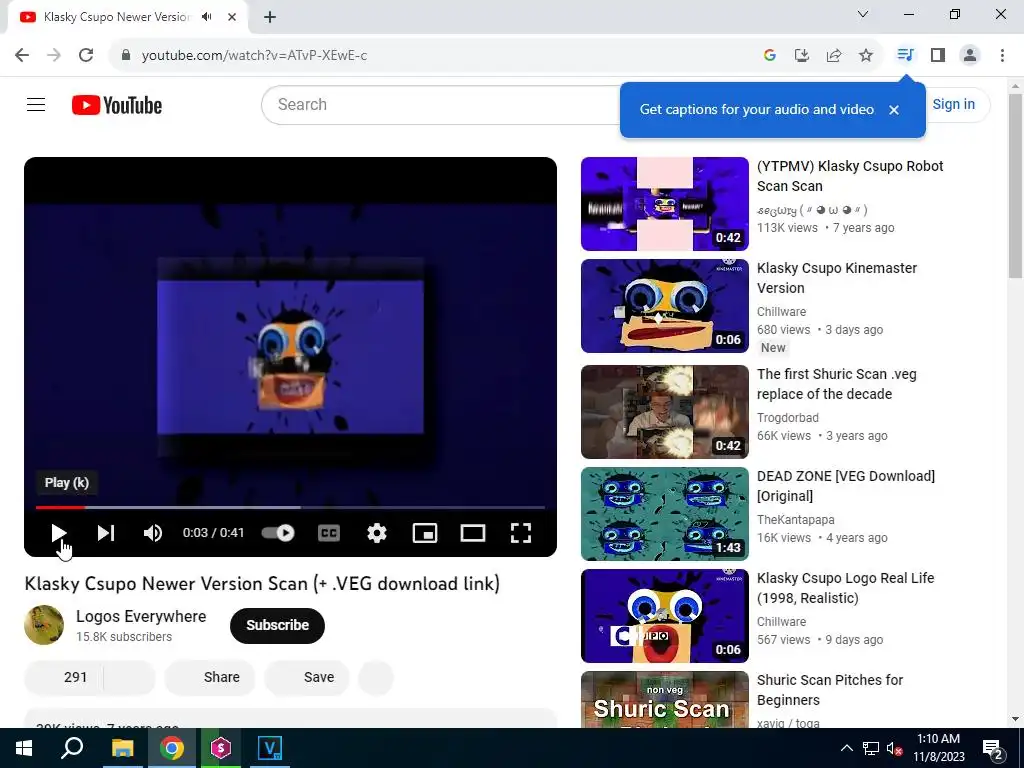
Task: Open Logos Everywhere channel avatar
Action: point(44,625)
